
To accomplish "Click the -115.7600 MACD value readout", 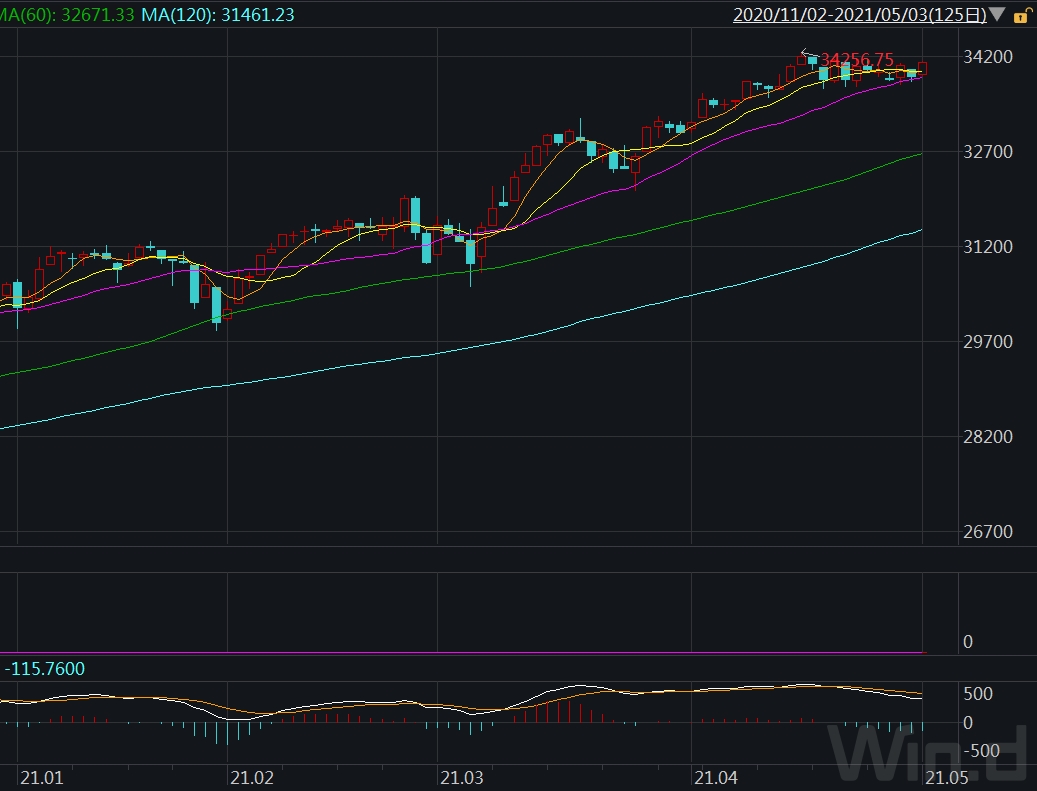I will 45,668.
